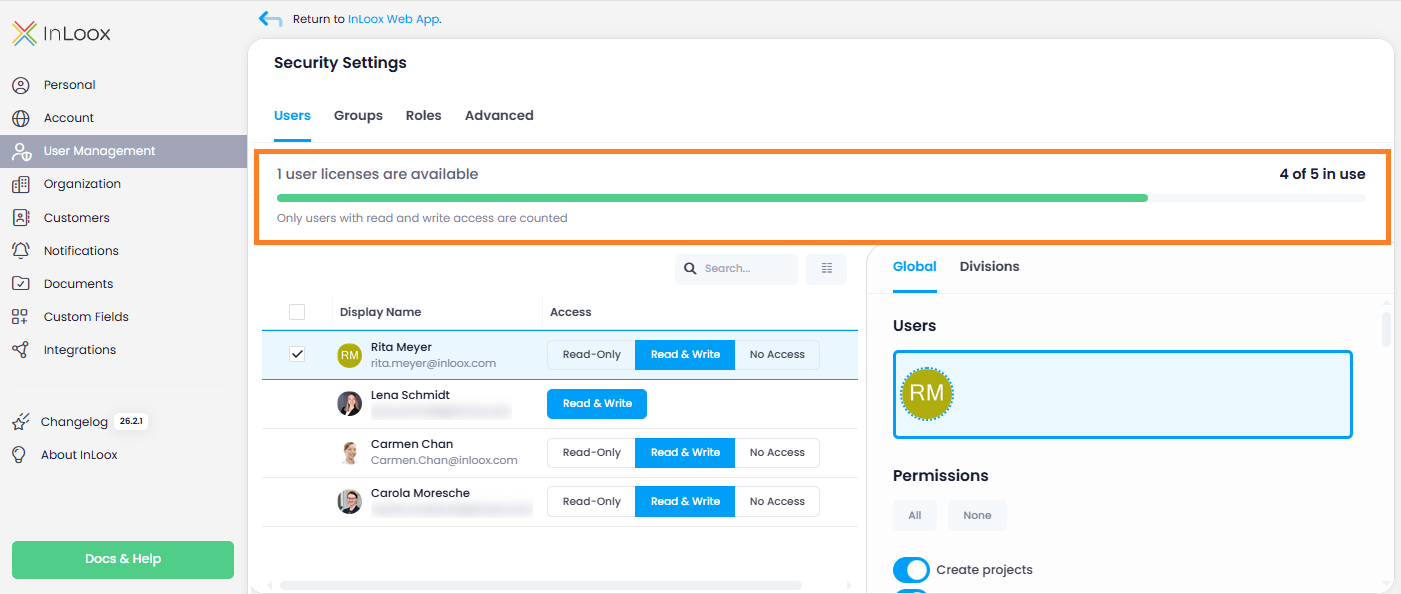1401x594 pixels.
Task: Click the None permissions button
Action: [977, 516]
